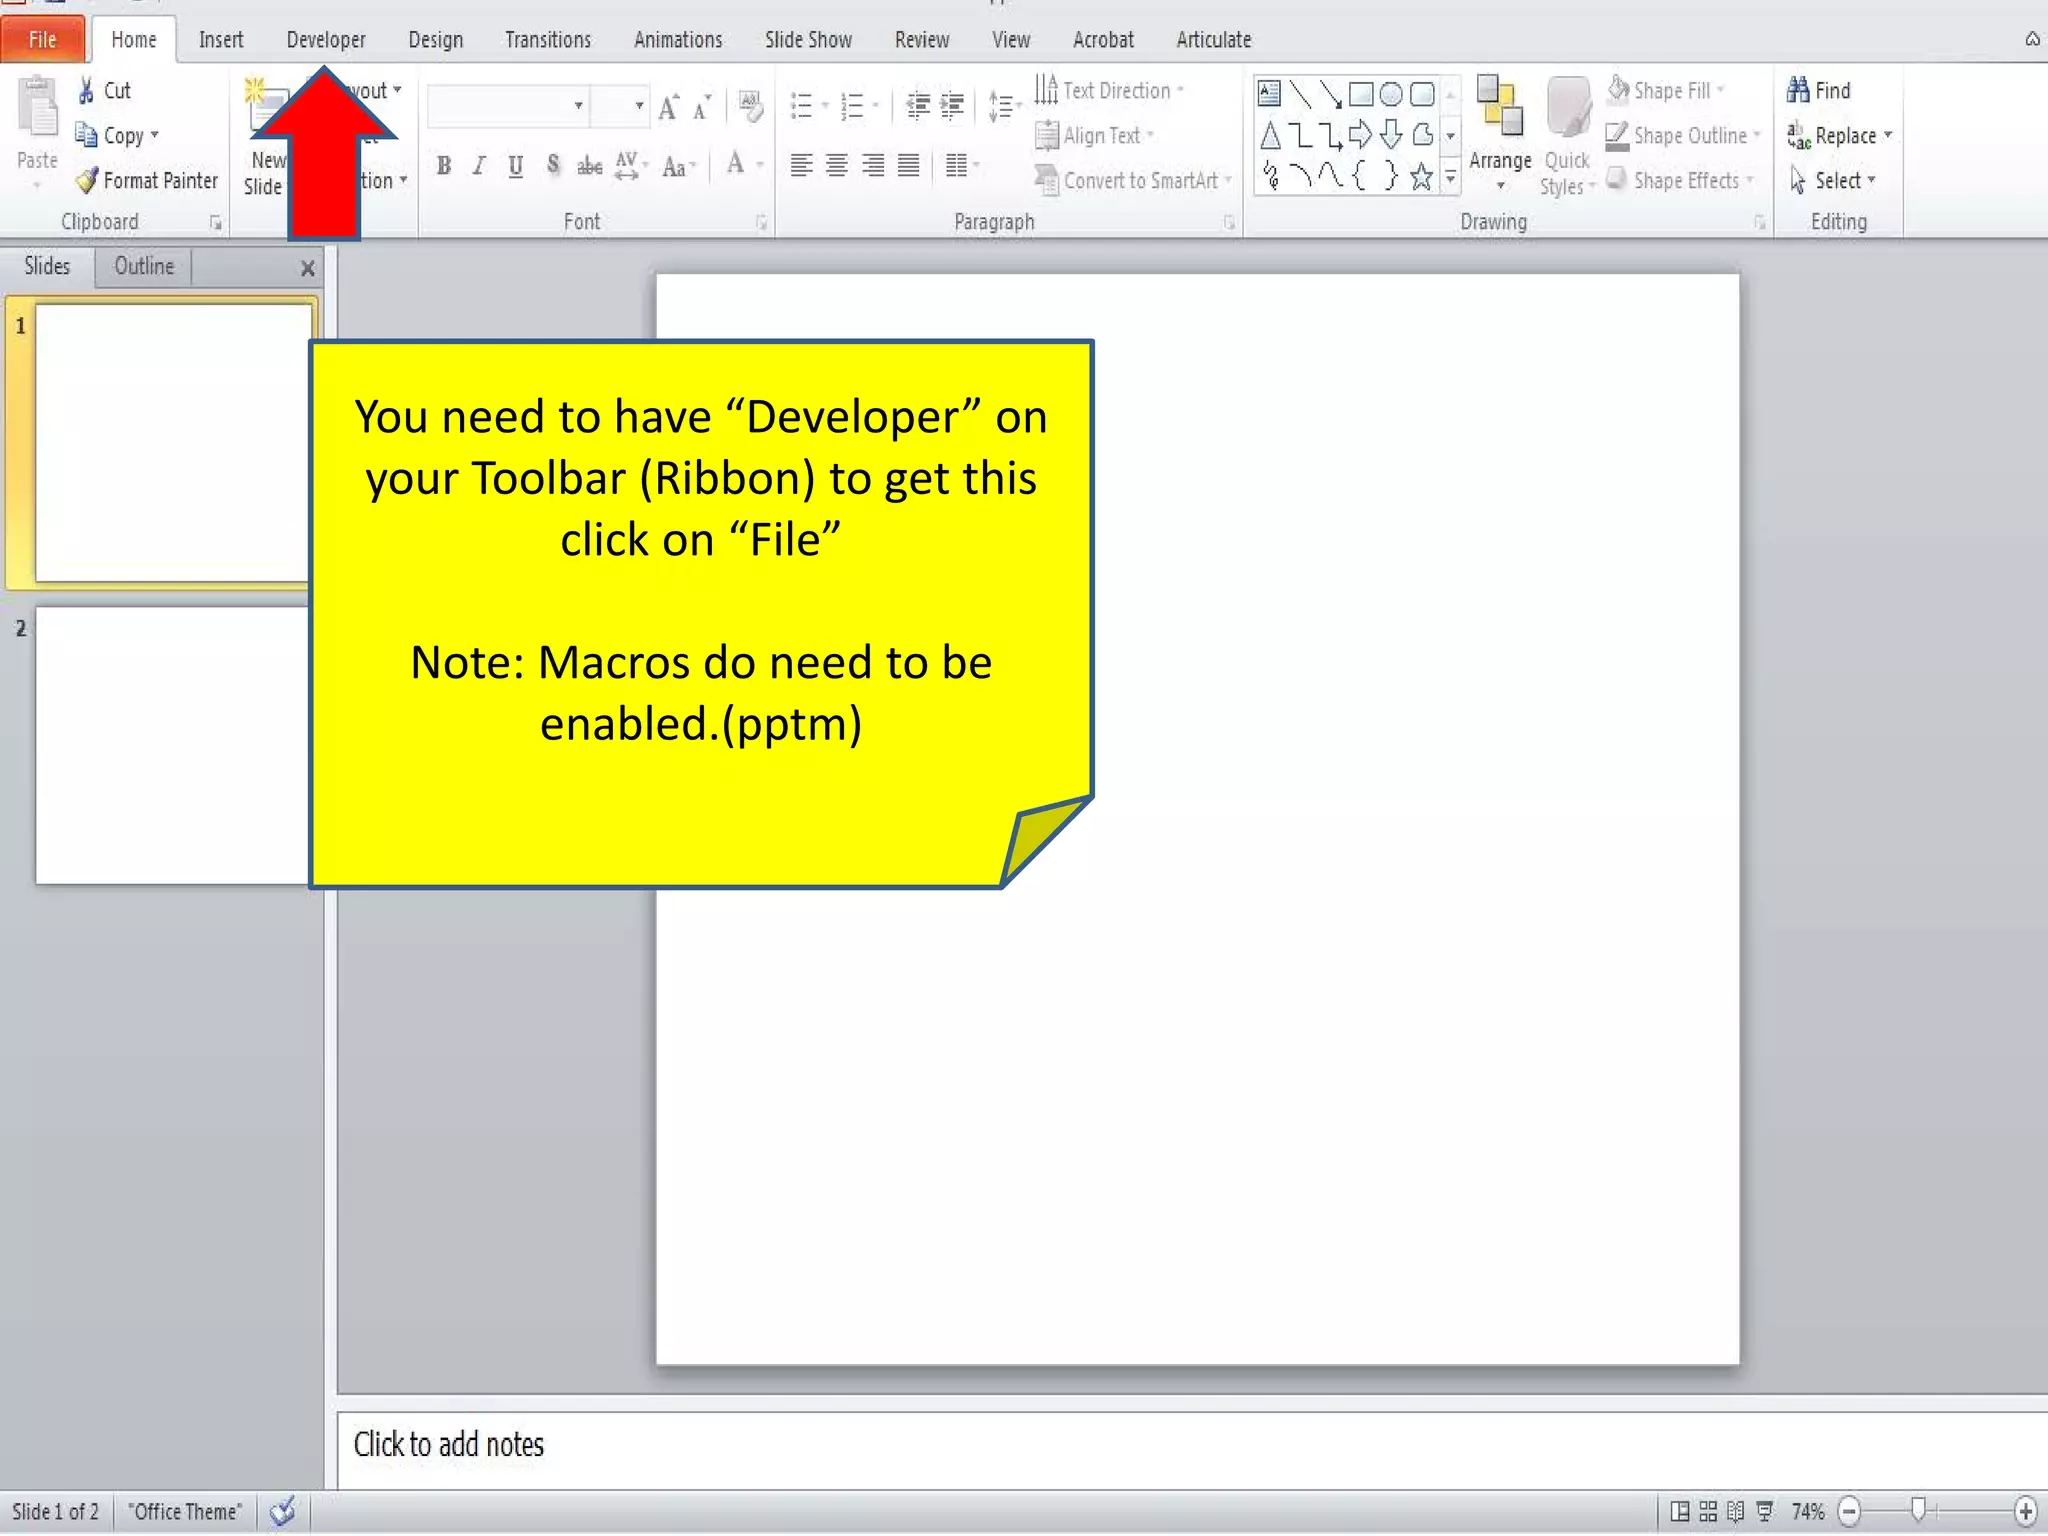
Task: Select slide 2 thumbnail
Action: 173,745
